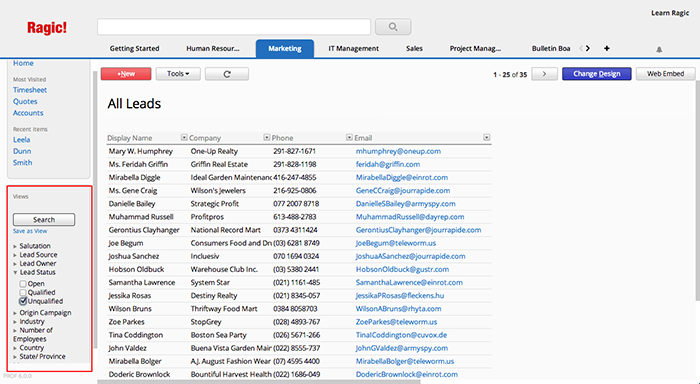Viewport: 700px width, 384px height.
Task: Open Phone column dropdown
Action: point(349,138)
